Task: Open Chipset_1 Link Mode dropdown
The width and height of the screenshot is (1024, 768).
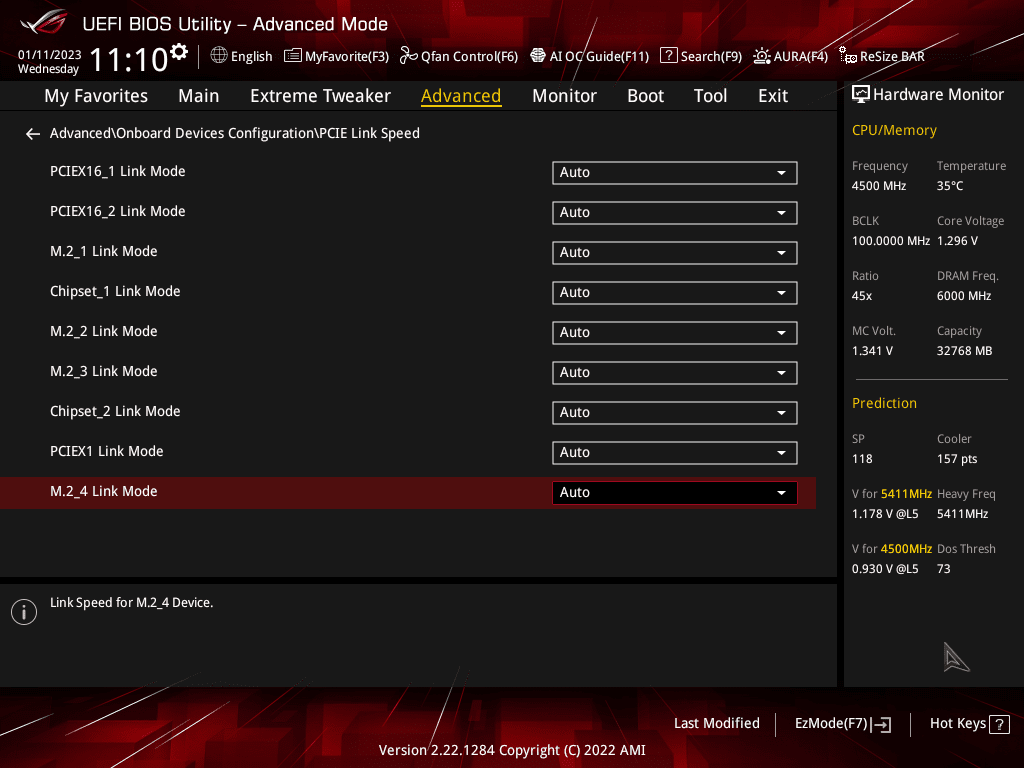Action: [x=675, y=293]
